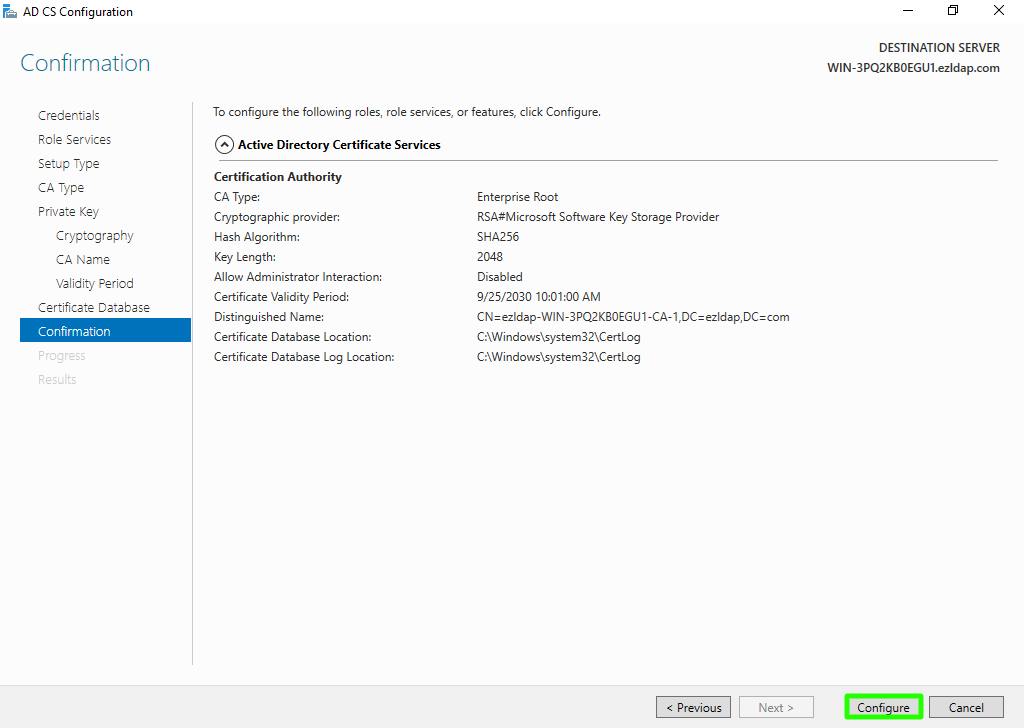Go to the Role Services step

(74, 140)
